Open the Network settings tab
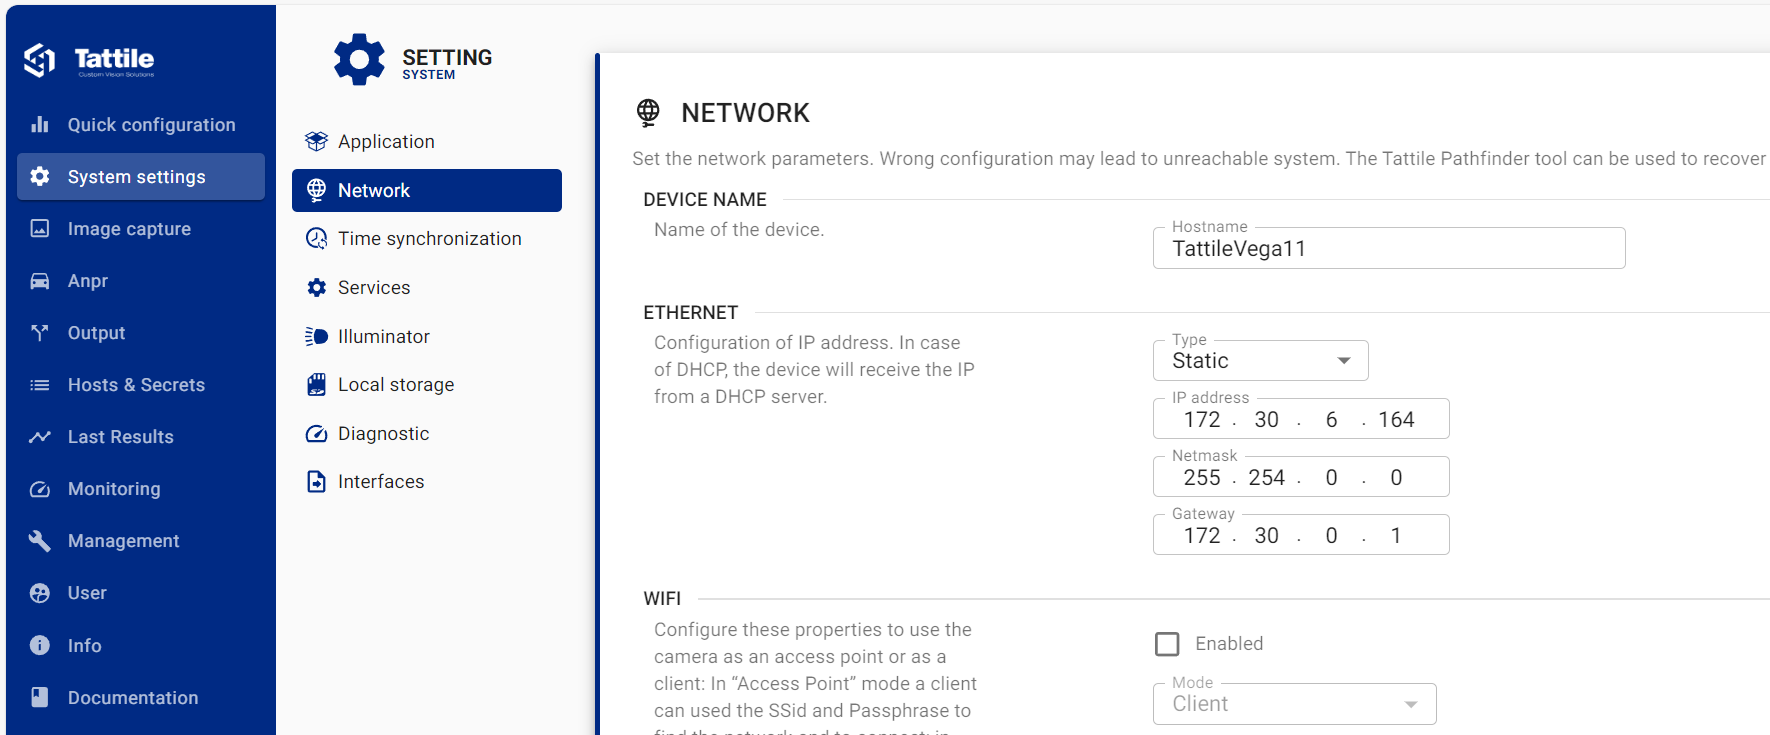 [427, 191]
